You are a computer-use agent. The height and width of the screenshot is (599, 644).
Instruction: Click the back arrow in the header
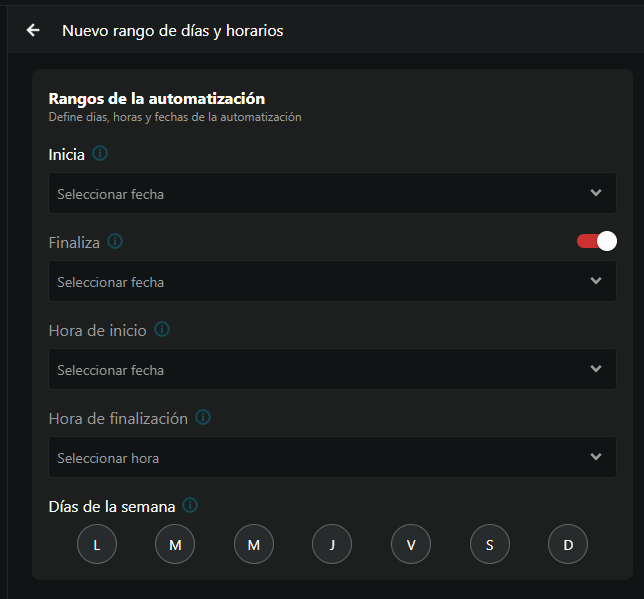click(33, 30)
